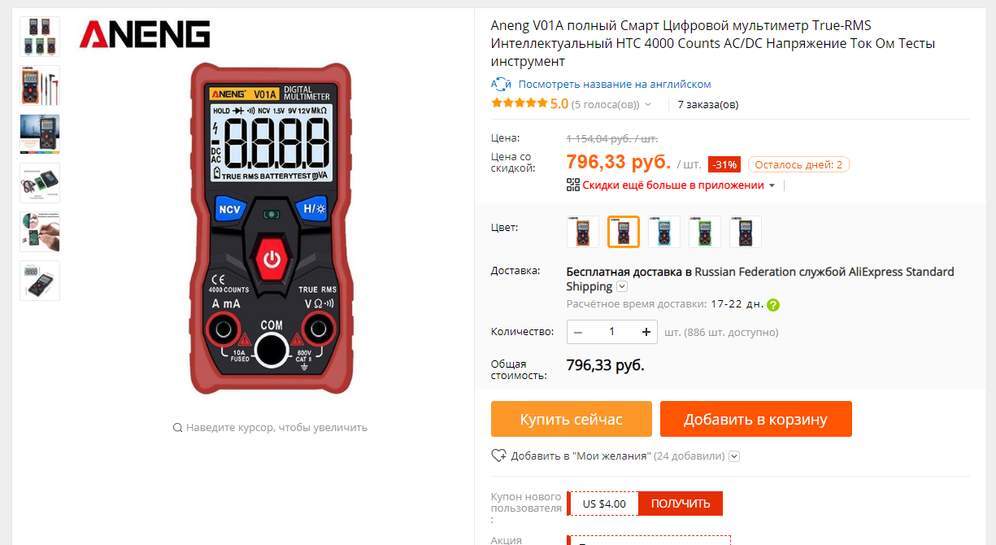
Task: Expand more app discounts dropdown arrow
Action: point(772,185)
